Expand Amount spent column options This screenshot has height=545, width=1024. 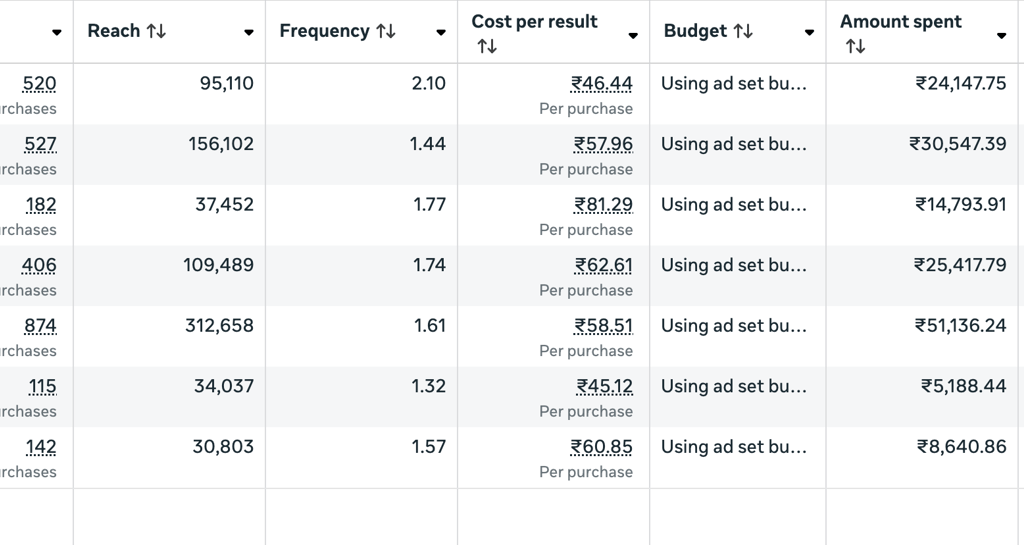coord(1001,36)
